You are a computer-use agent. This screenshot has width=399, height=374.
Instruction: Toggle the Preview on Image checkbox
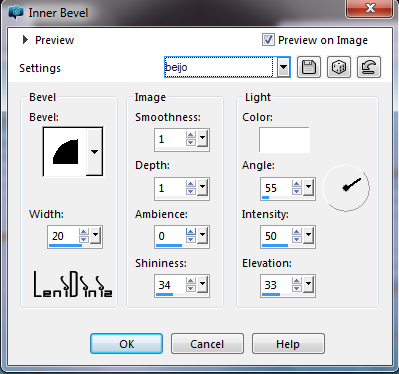[x=268, y=40]
